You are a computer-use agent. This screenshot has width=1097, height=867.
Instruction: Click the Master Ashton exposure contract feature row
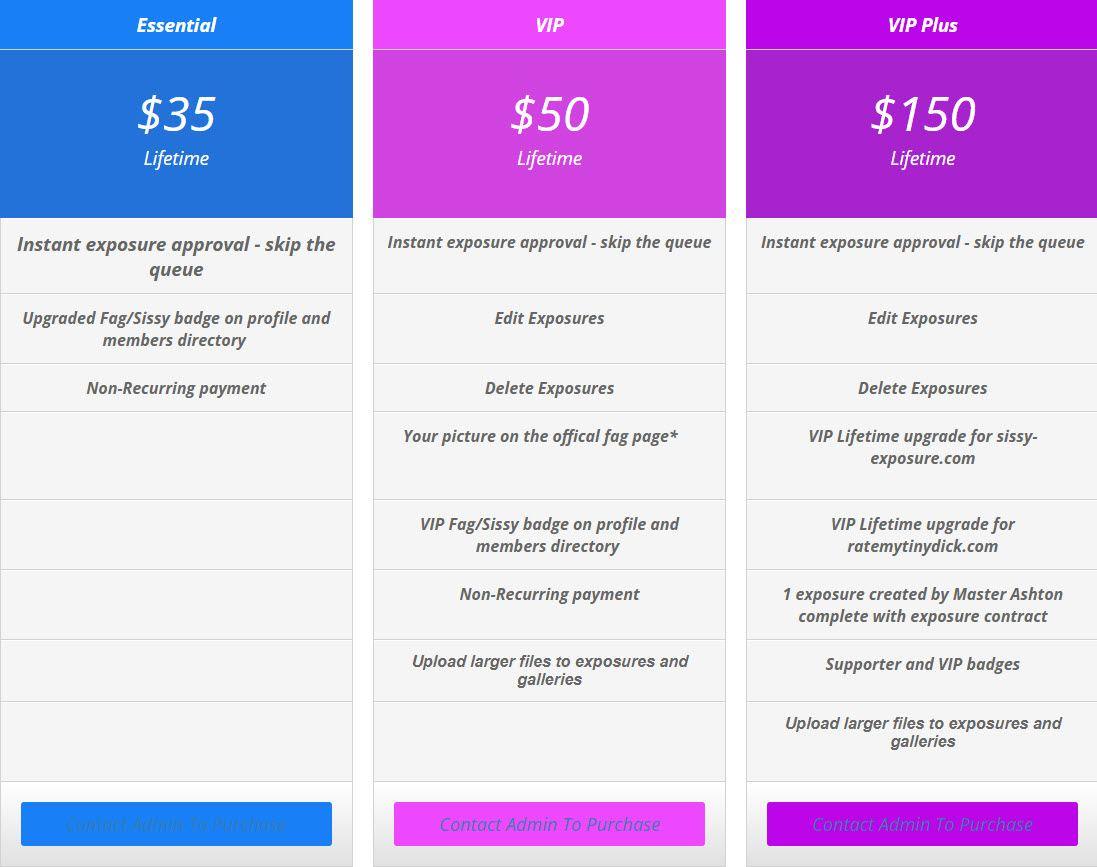click(922, 605)
